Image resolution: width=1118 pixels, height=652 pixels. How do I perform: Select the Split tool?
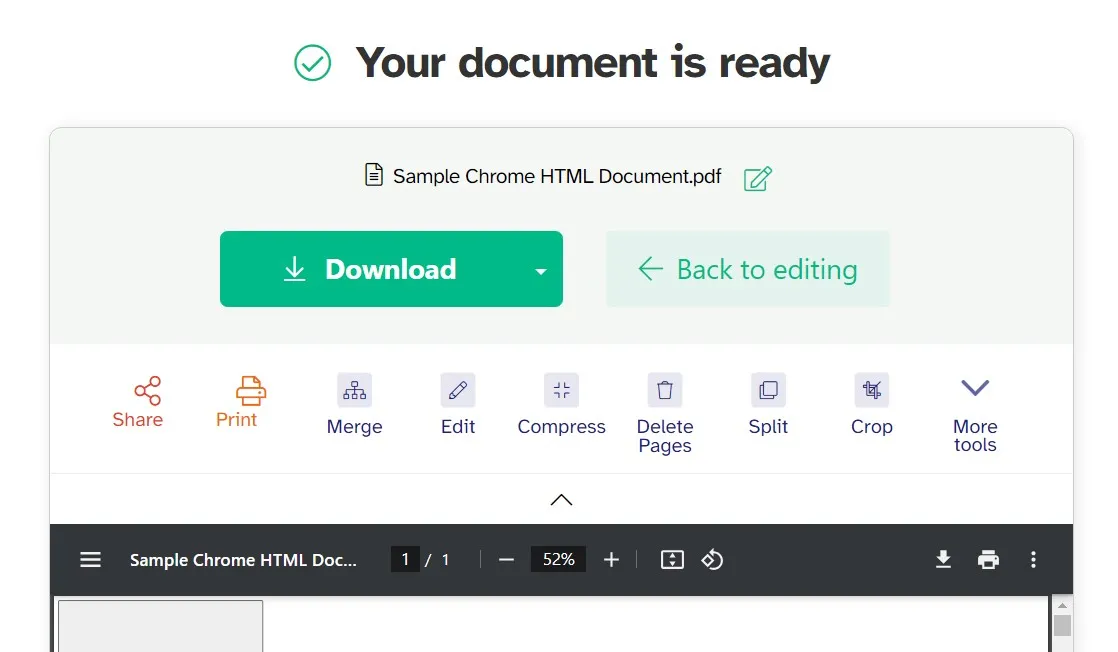(x=768, y=403)
